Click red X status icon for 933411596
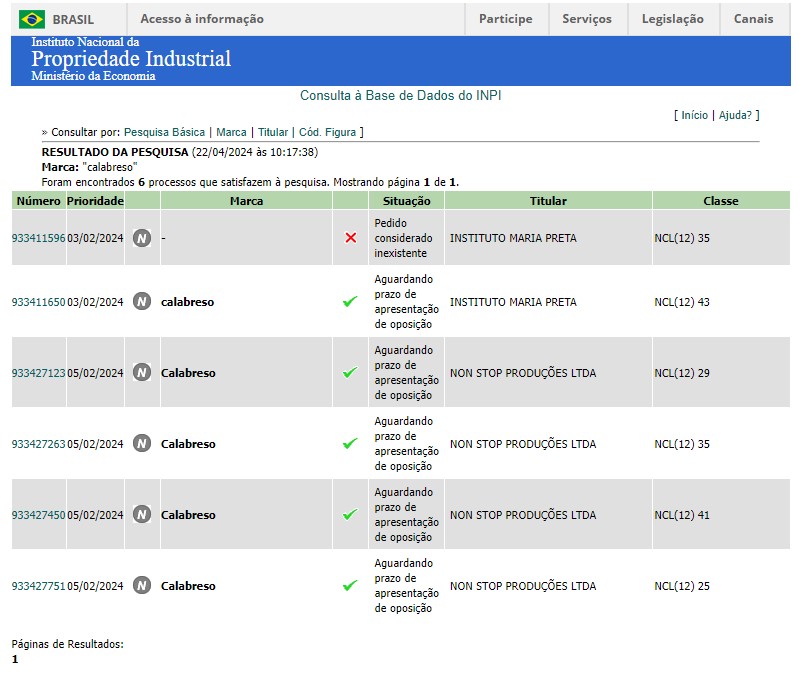 coord(351,238)
